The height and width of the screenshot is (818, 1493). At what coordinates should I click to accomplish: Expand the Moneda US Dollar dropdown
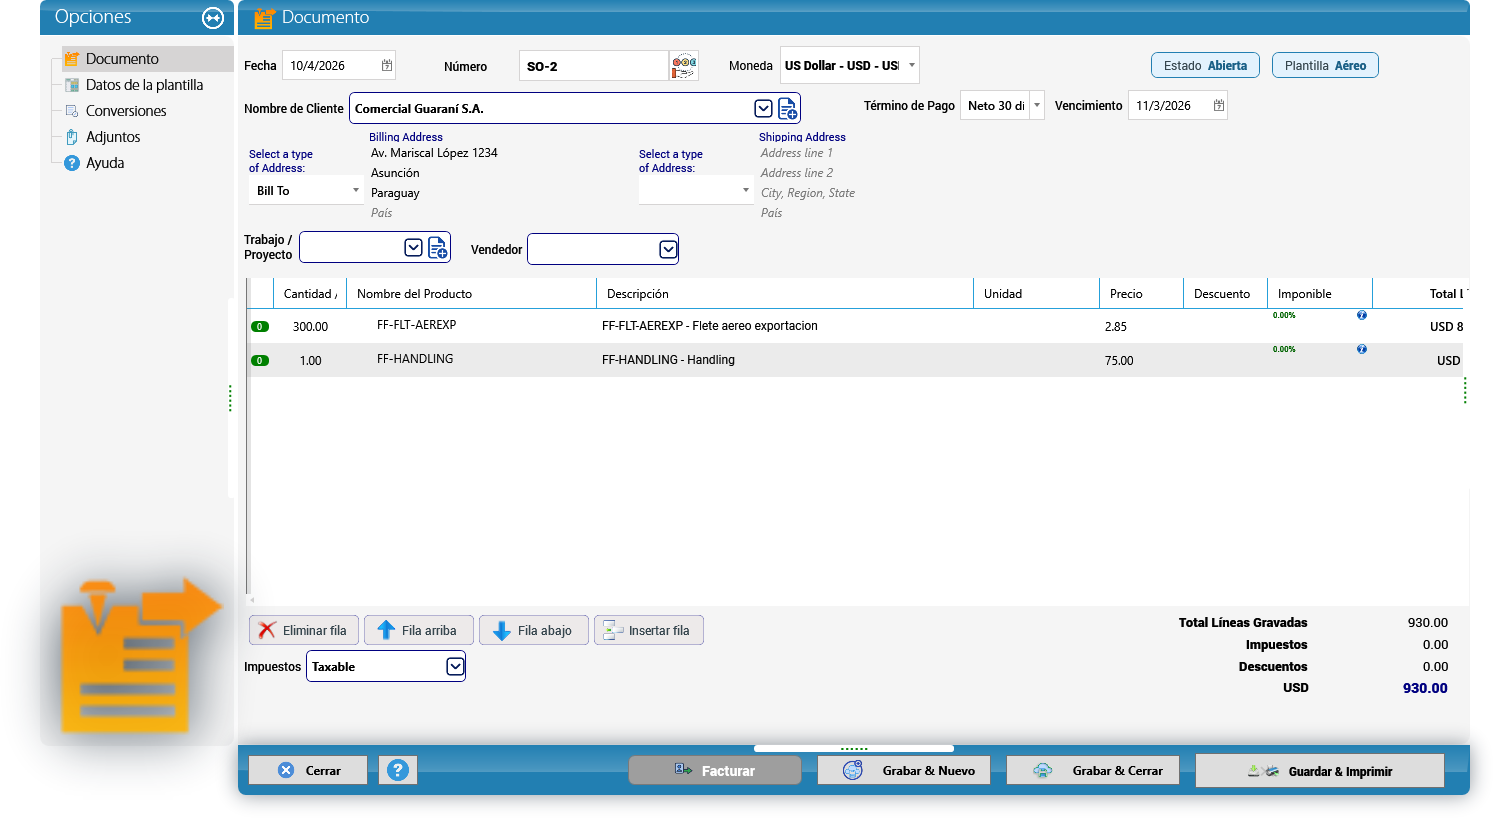coord(911,65)
